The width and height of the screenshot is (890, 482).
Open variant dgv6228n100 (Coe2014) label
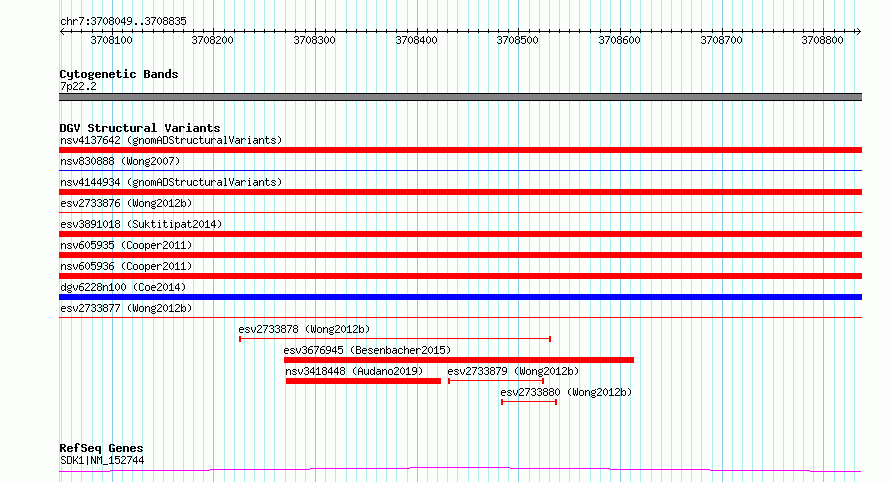pos(123,287)
